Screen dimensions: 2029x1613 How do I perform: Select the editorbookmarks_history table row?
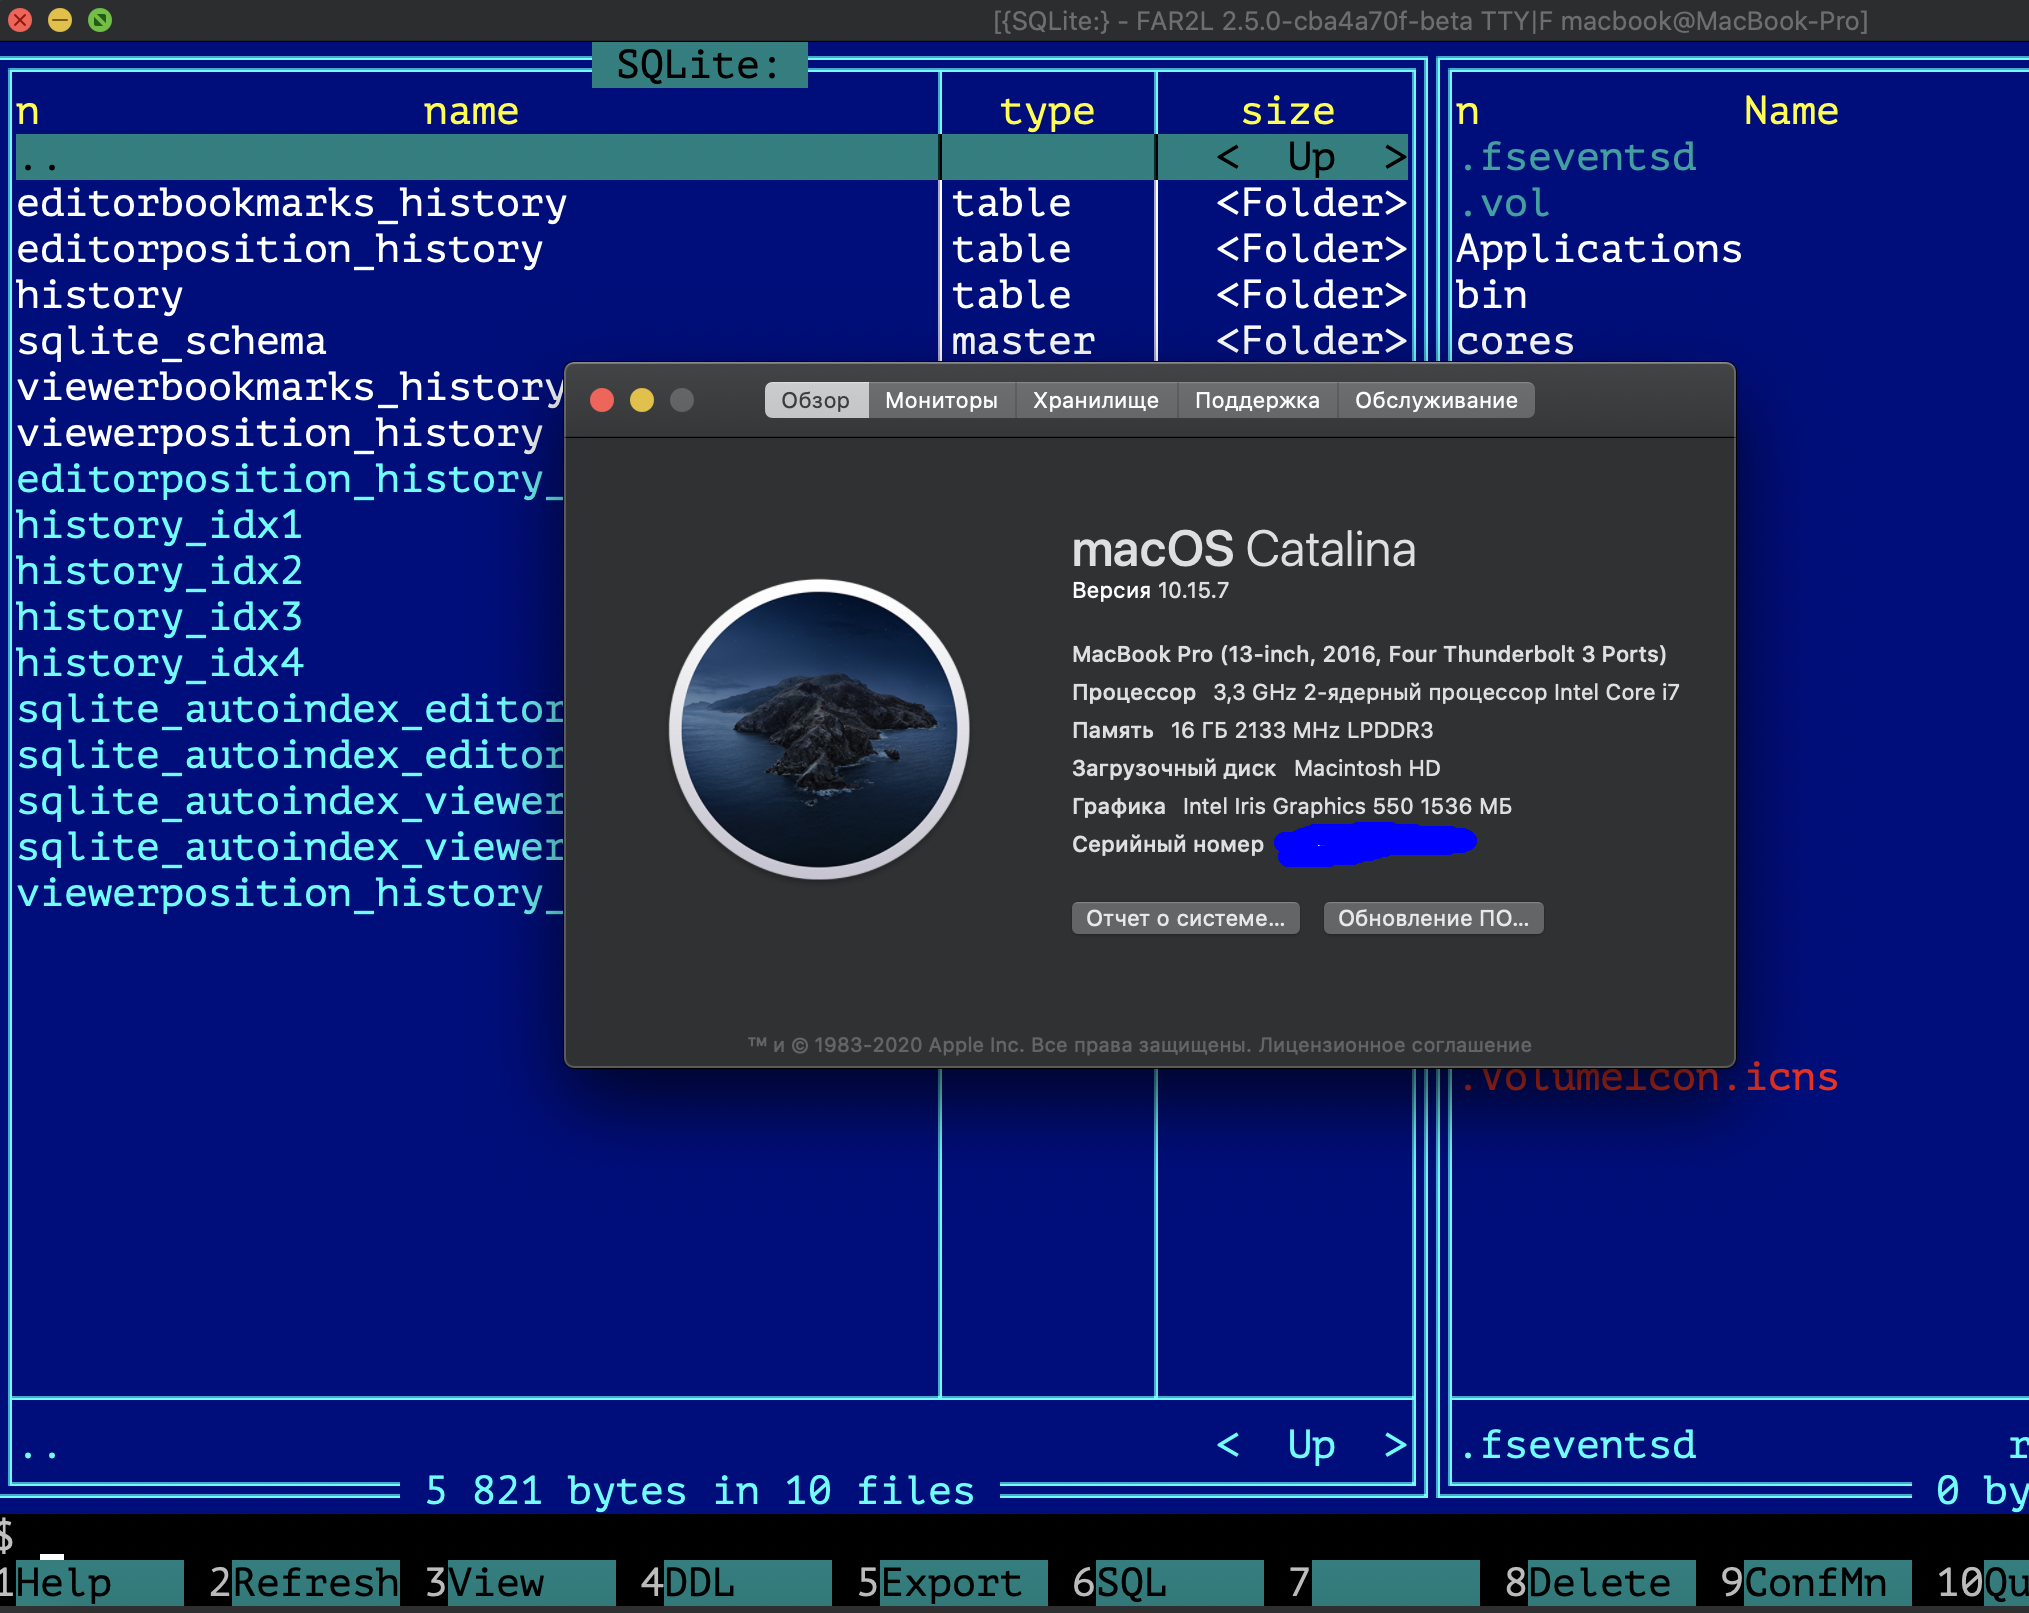click(x=292, y=204)
